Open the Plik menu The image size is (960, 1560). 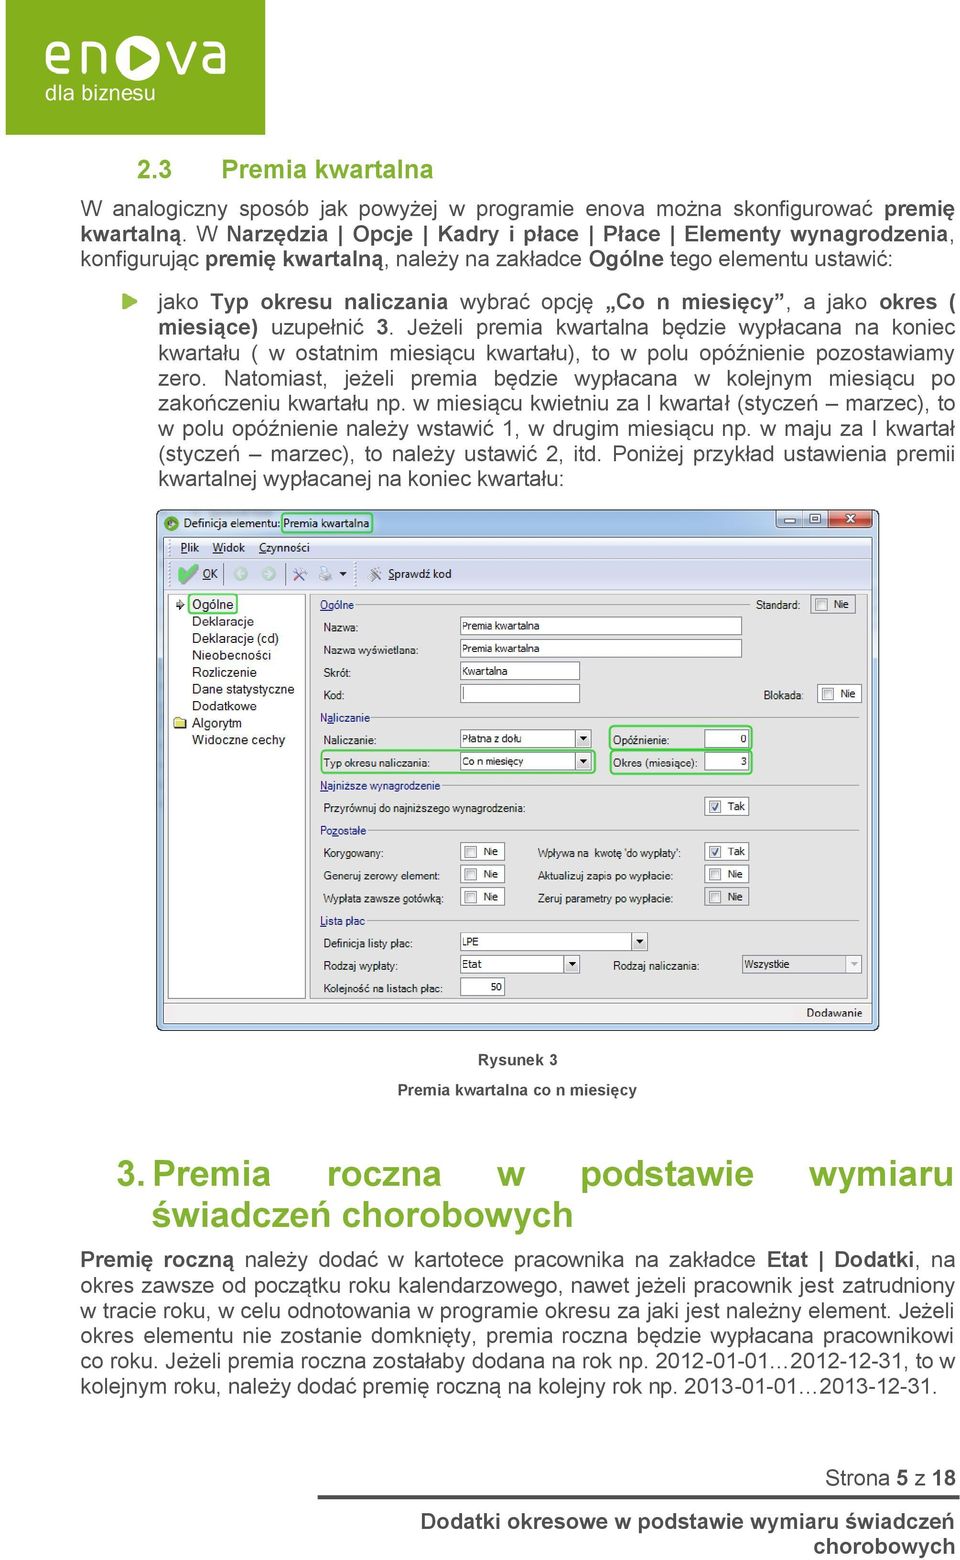190,548
